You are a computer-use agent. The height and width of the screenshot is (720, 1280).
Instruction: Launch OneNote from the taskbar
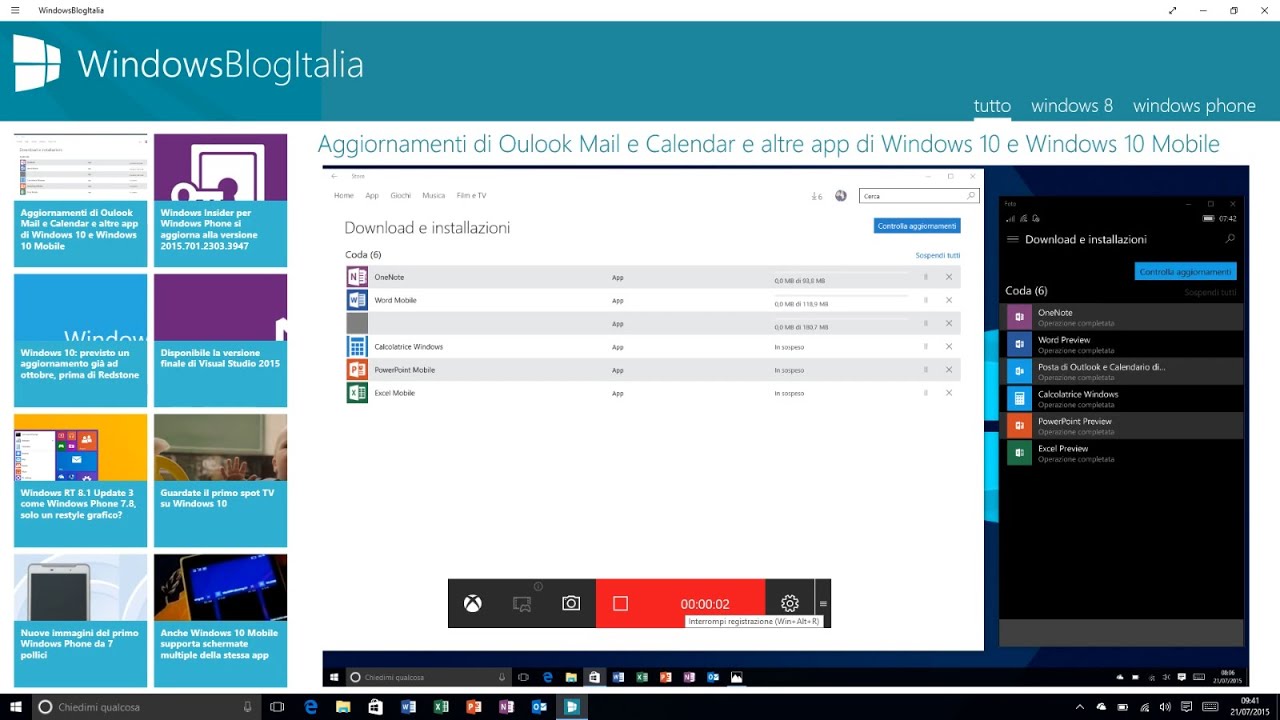click(506, 707)
